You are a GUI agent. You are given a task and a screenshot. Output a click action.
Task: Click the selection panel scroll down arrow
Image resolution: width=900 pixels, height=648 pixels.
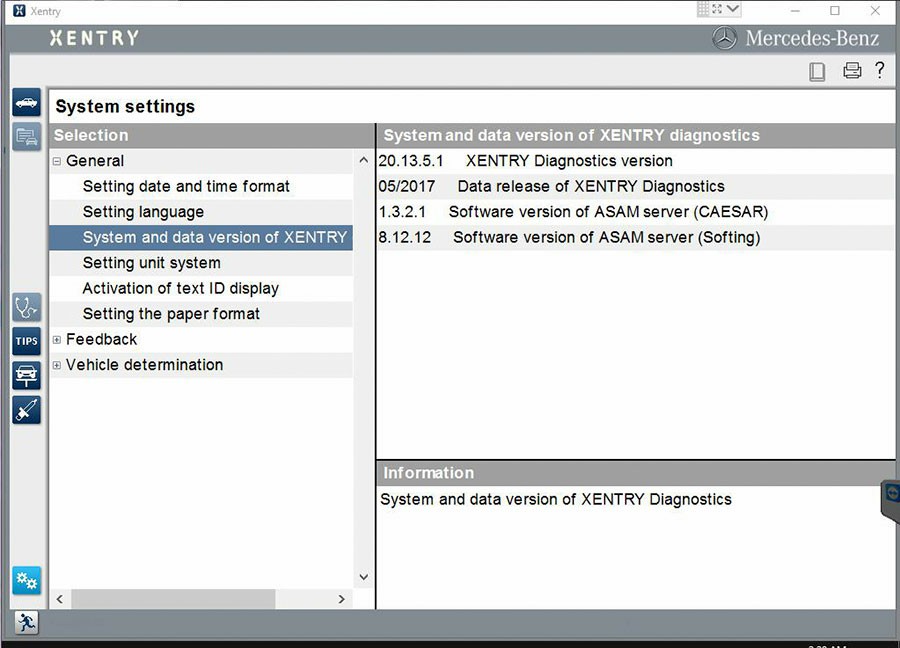363,577
